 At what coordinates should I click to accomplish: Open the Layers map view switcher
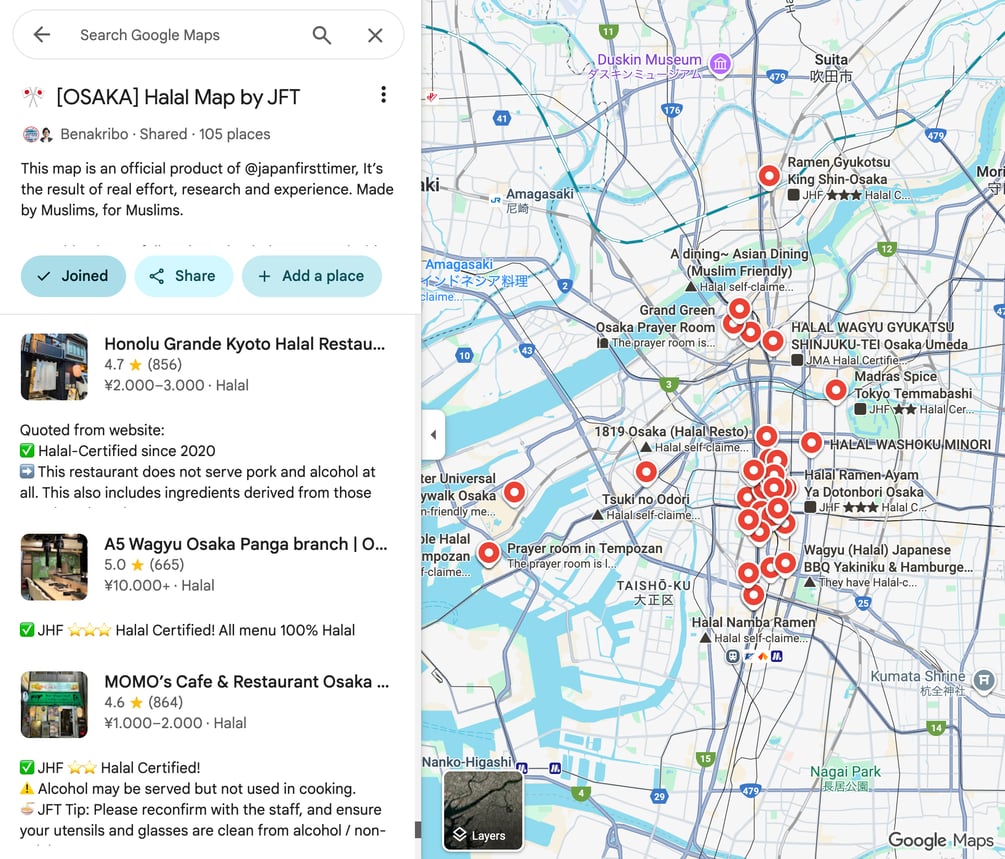coord(483,811)
